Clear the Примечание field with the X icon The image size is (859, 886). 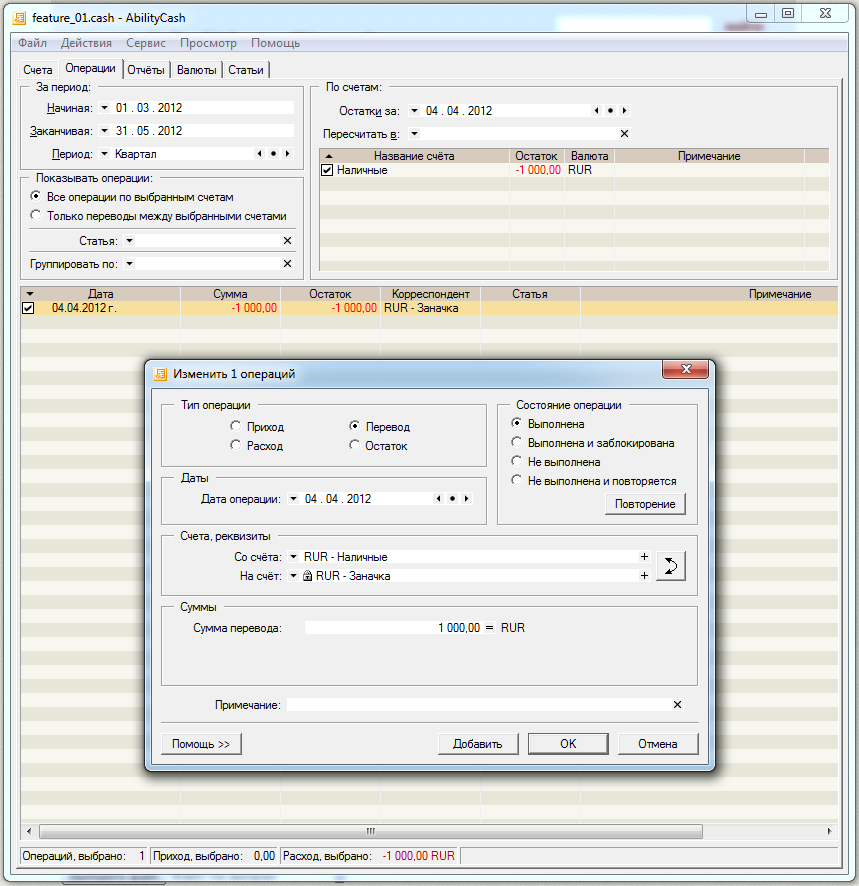pyautogui.click(x=677, y=705)
